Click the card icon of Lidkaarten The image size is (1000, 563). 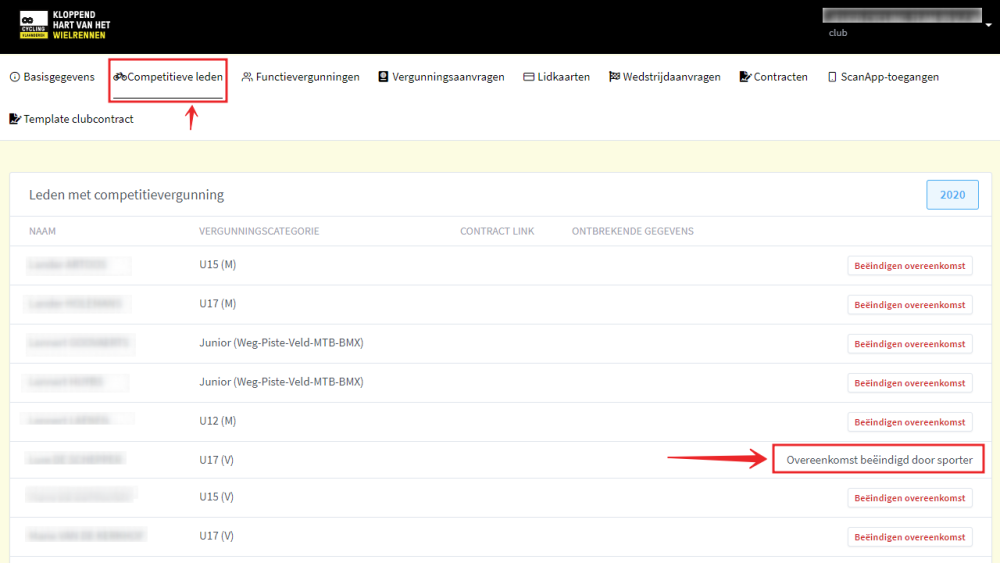point(529,77)
